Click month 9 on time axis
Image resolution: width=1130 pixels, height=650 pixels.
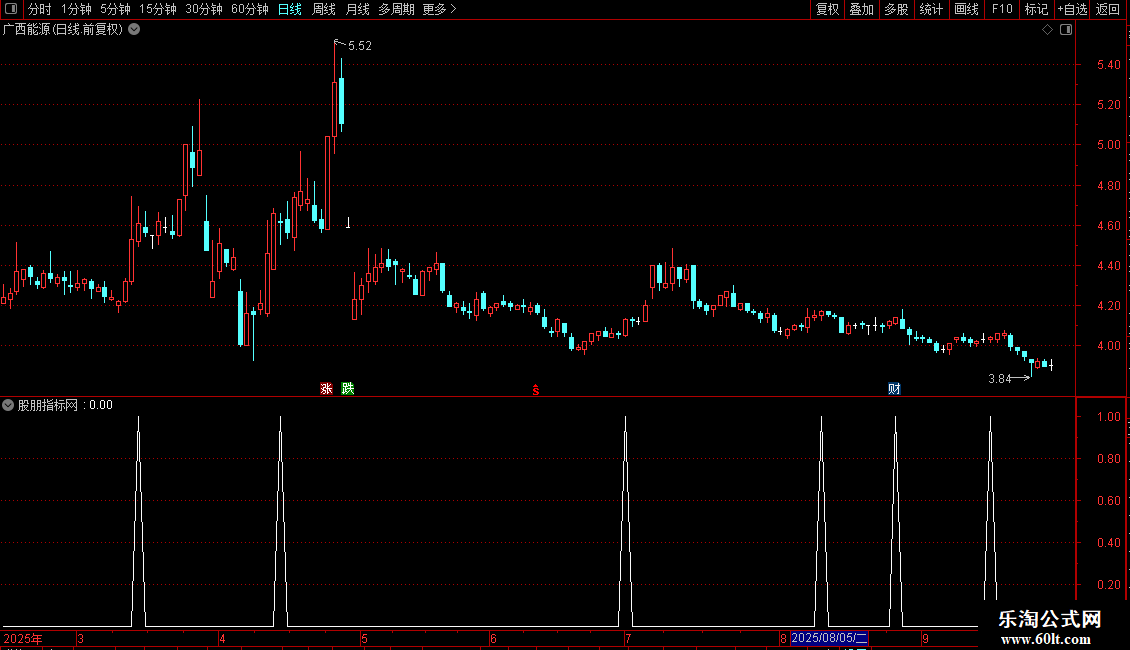(x=925, y=638)
